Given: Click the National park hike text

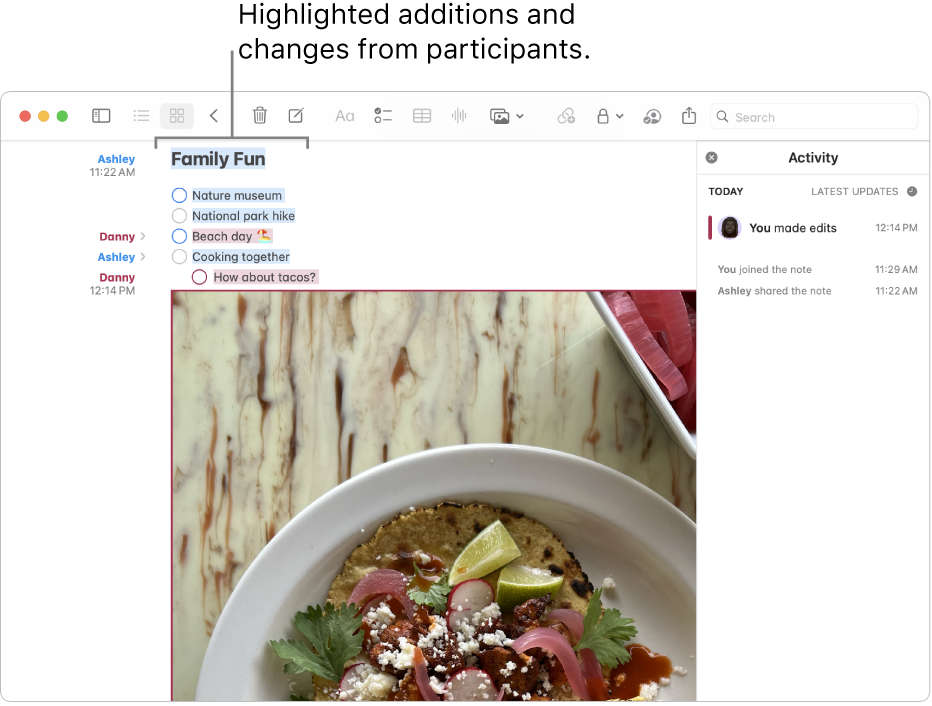Looking at the screenshot, I should 243,216.
